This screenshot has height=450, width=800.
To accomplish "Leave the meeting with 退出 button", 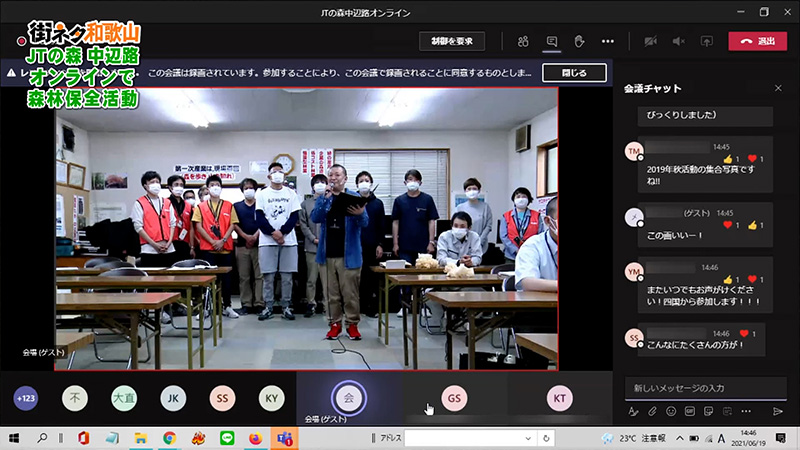I will 757,41.
